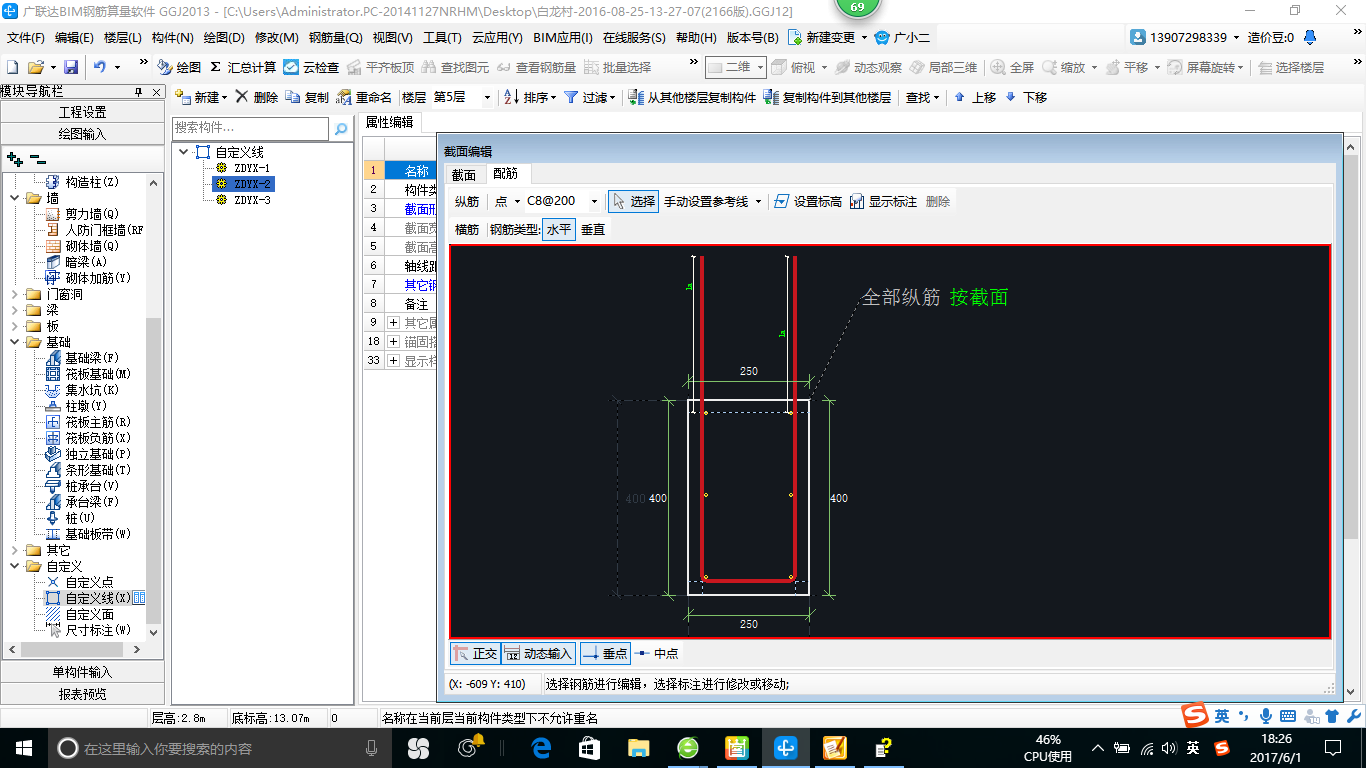Toggle 水平 horizontal rebar type
Screen dimensions: 1366x768
[559, 229]
